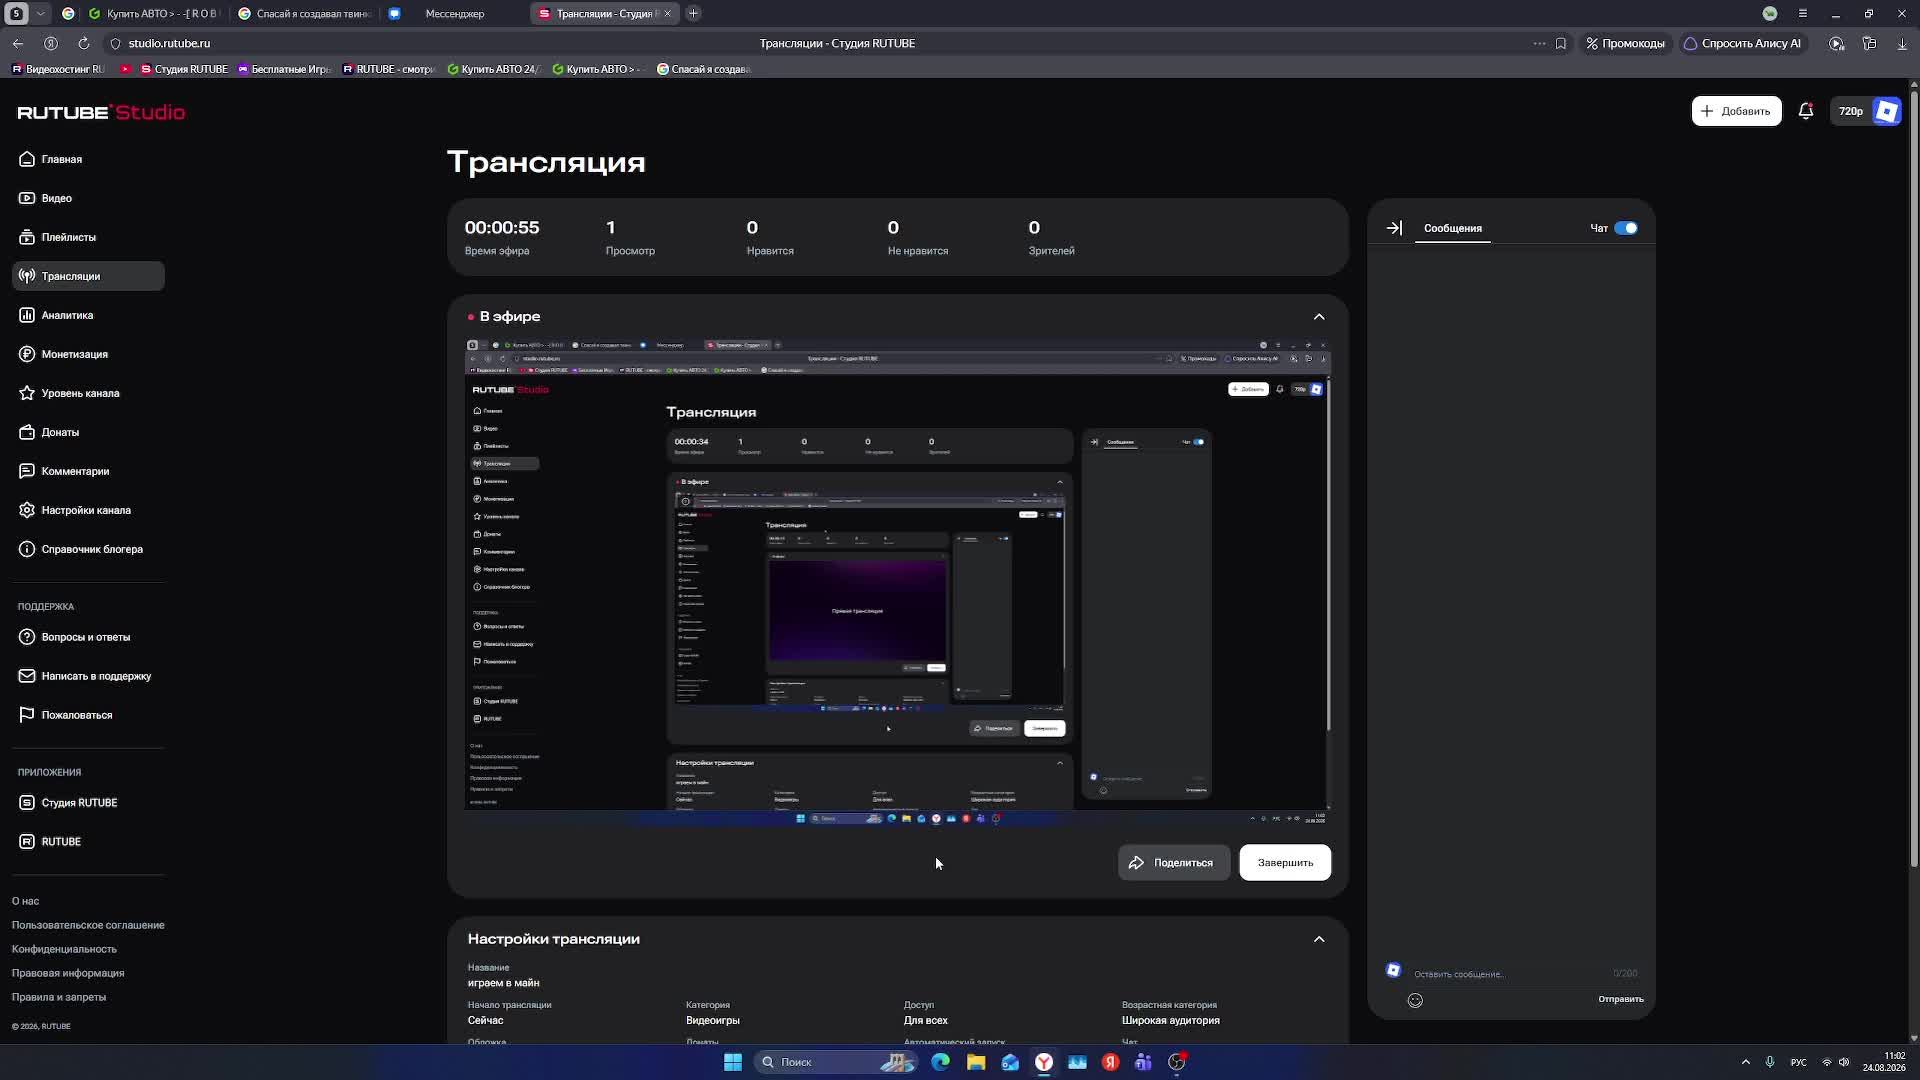Screen dimensions: 1920x1080
Task: Open the media playback icon in browser toolbar
Action: (1837, 43)
